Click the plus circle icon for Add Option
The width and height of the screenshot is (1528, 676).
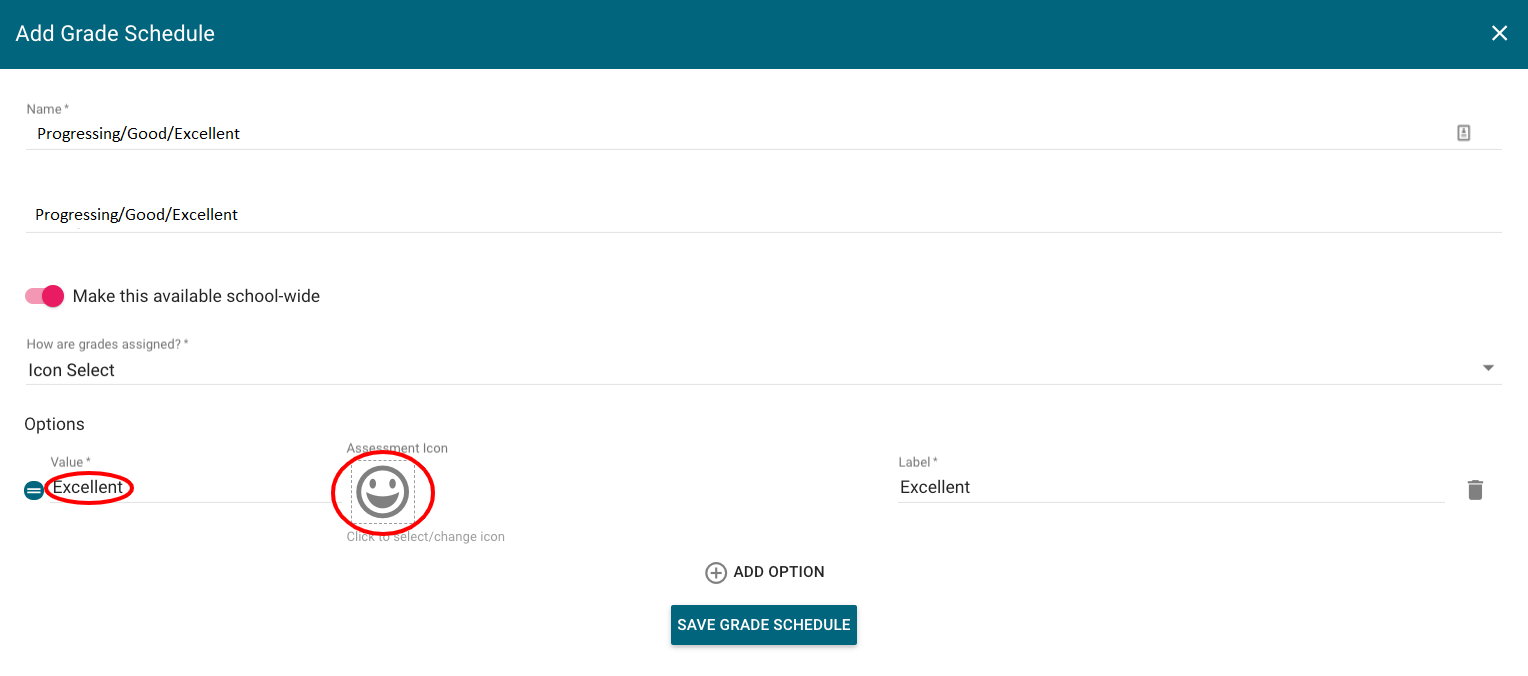[716, 573]
